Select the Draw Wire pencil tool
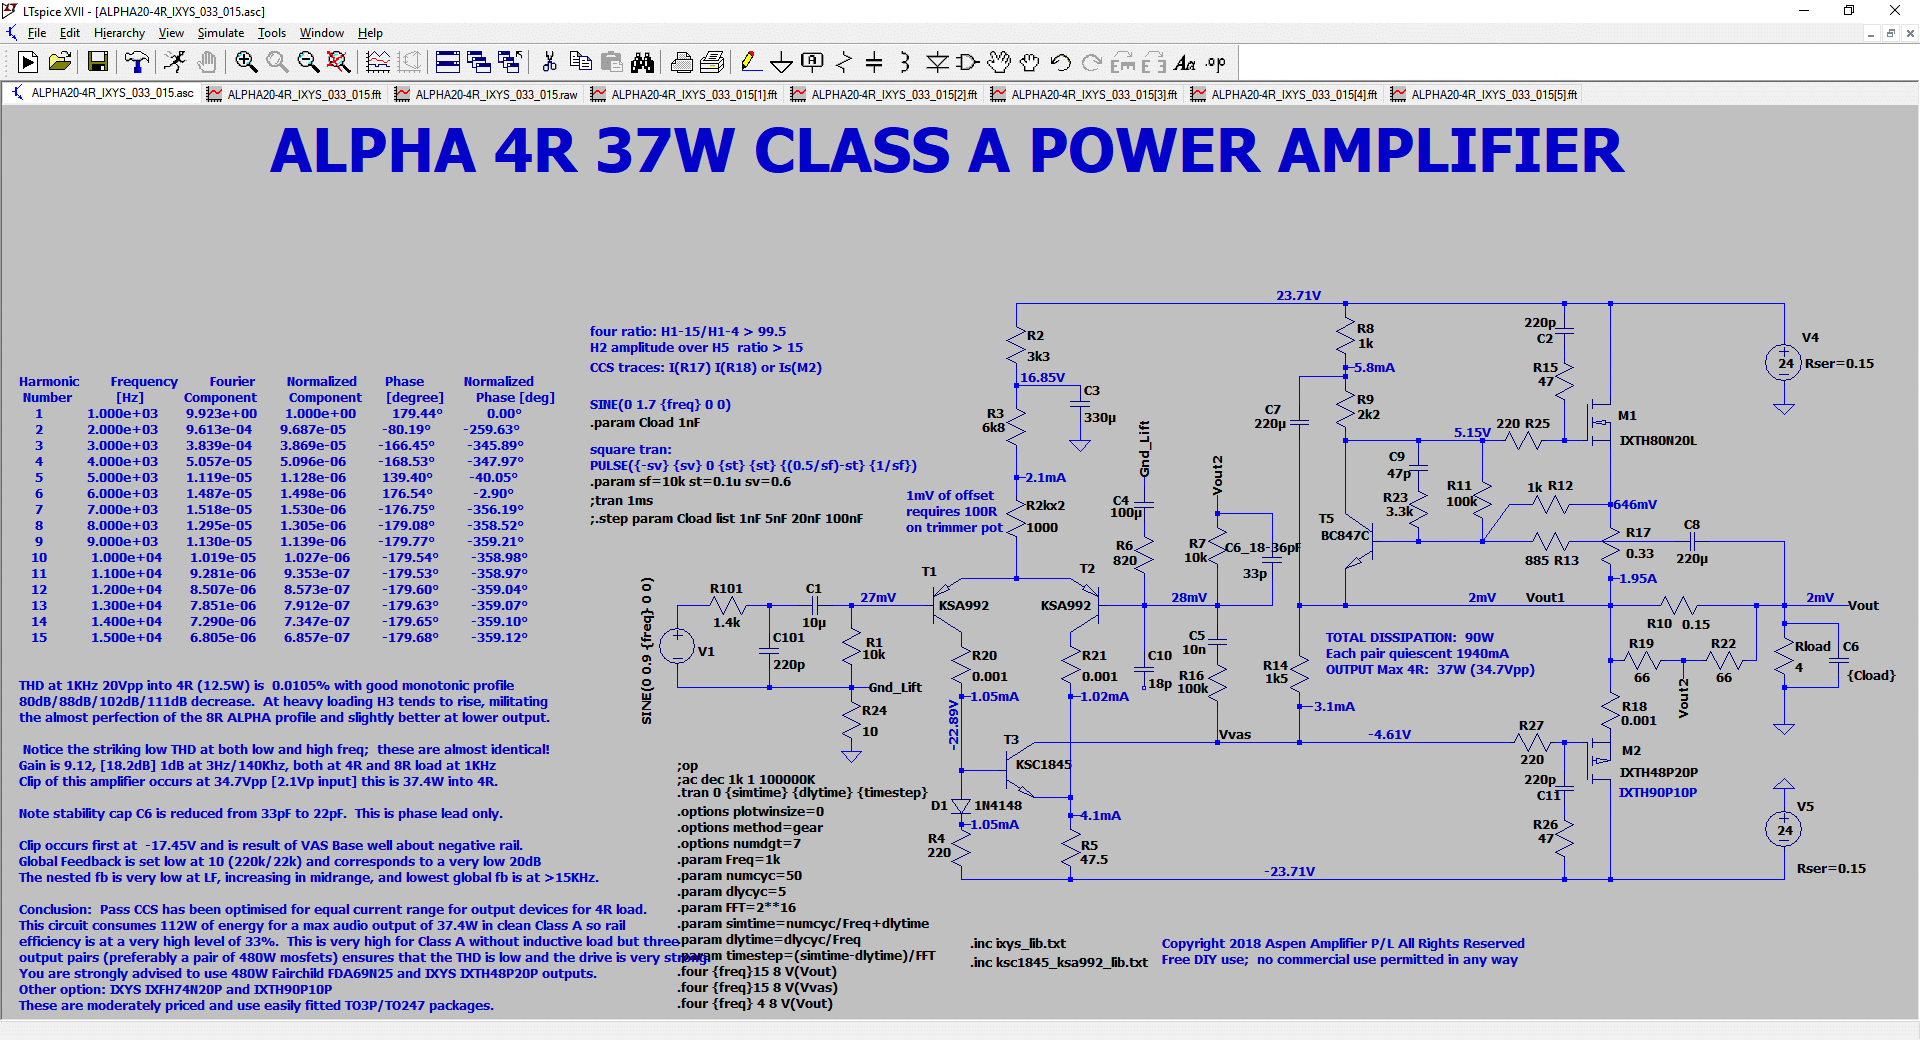 750,63
